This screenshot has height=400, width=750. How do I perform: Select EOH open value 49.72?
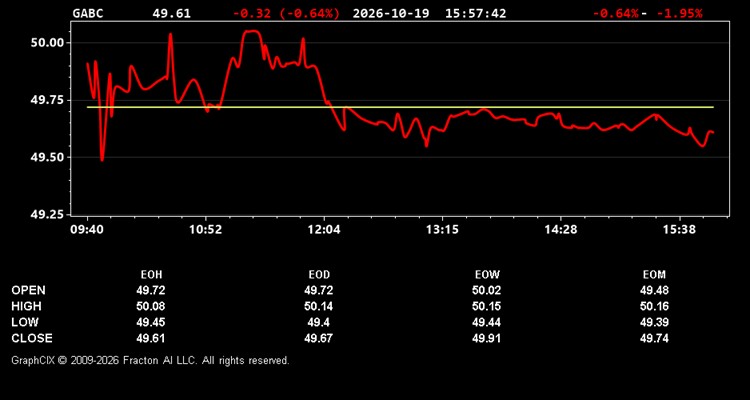[x=151, y=290]
